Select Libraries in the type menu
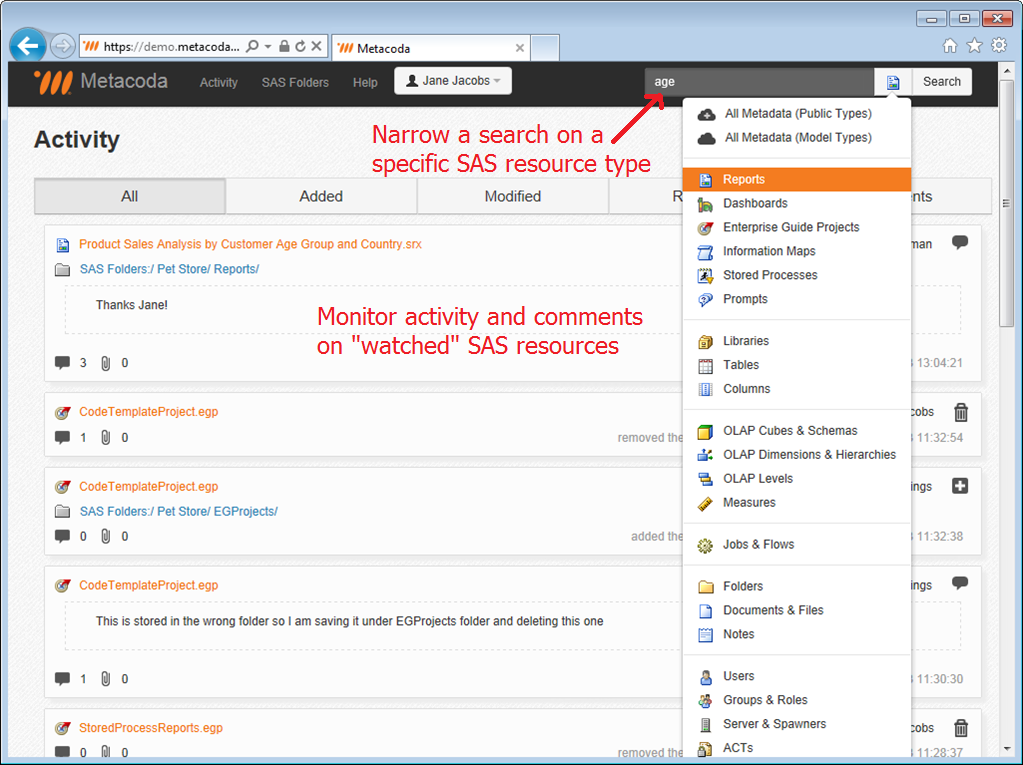Image resolution: width=1023 pixels, height=765 pixels. click(797, 341)
